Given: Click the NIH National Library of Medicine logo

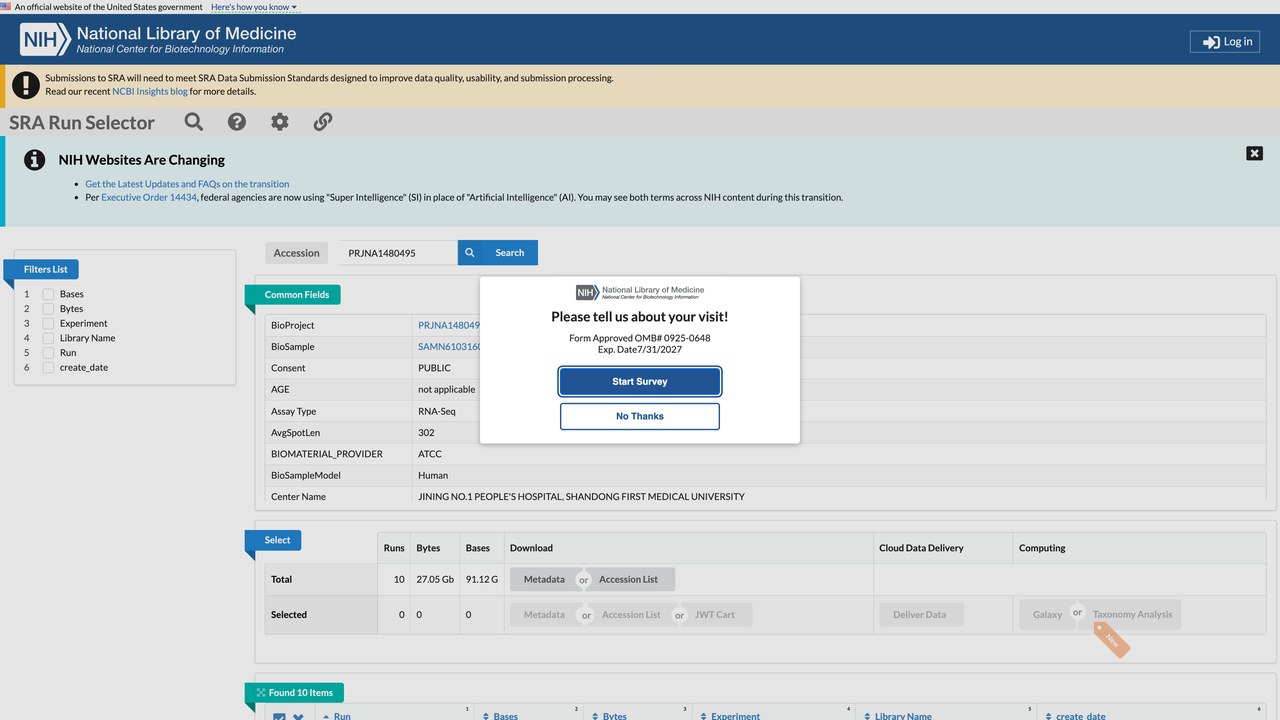Looking at the screenshot, I should [x=158, y=40].
